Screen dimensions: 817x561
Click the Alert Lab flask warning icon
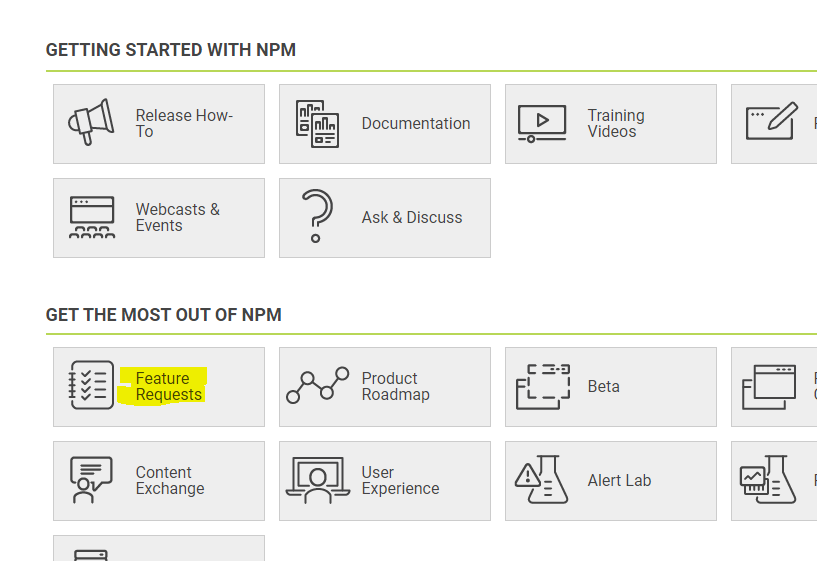point(542,479)
